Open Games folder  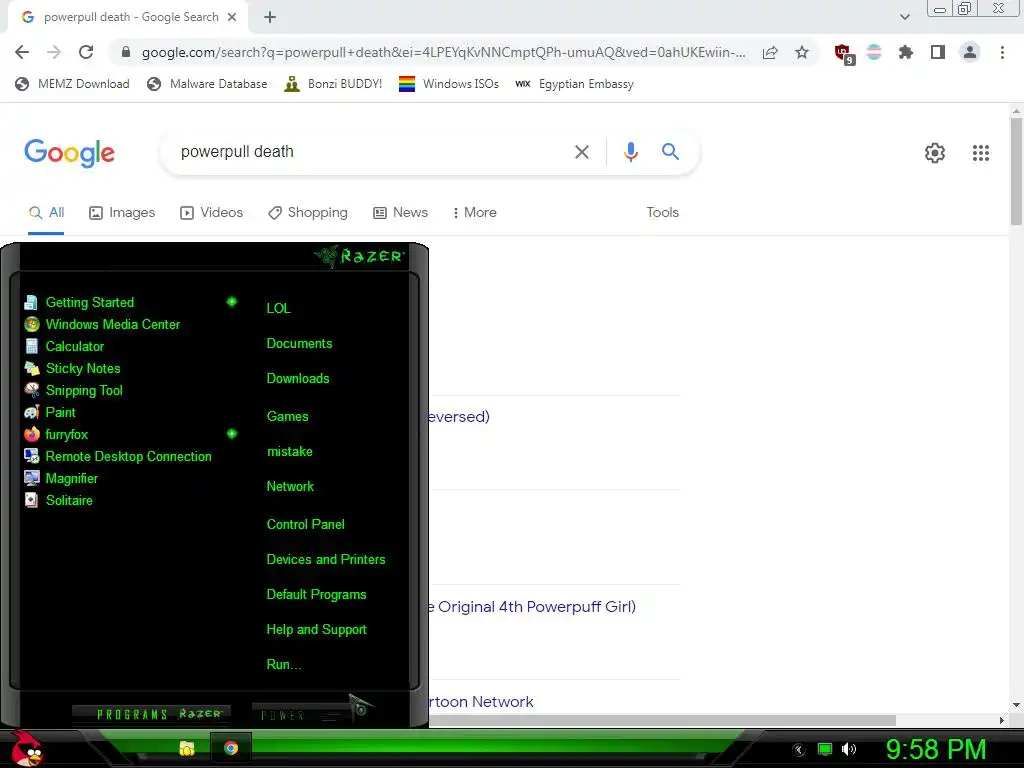click(287, 417)
